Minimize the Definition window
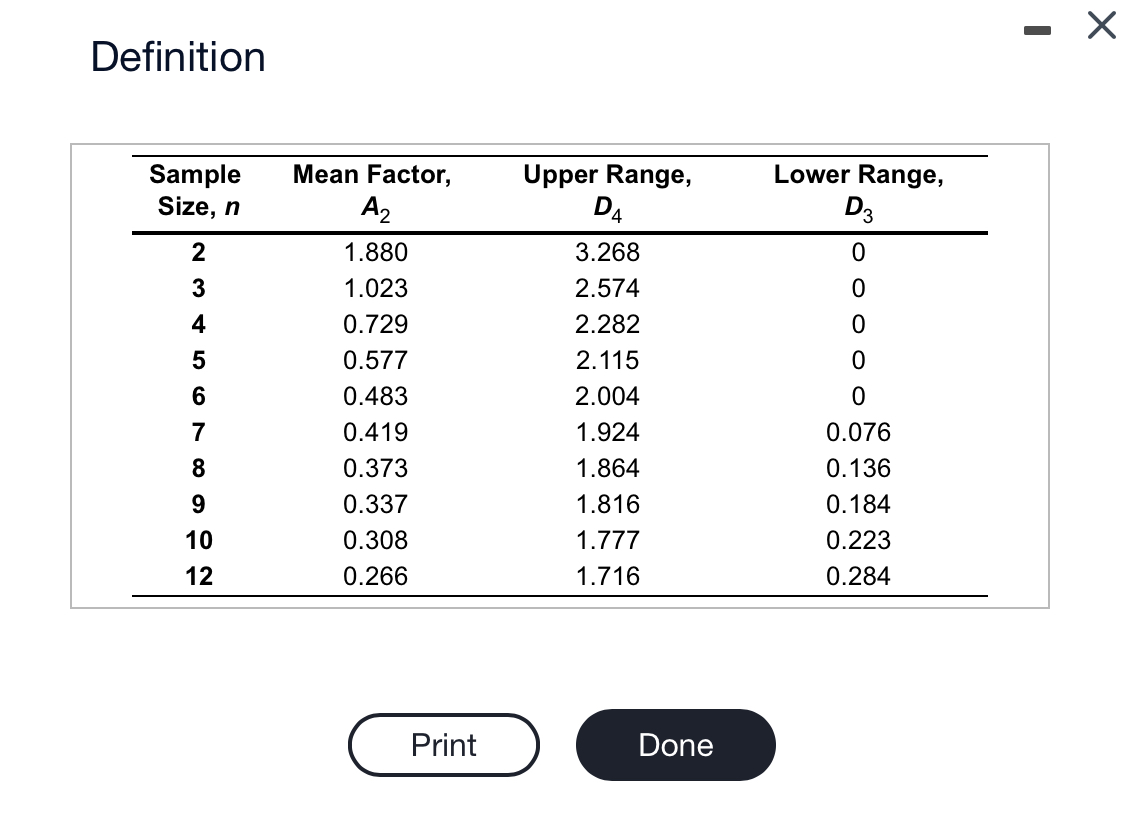The width and height of the screenshot is (1131, 832). coord(1037,28)
